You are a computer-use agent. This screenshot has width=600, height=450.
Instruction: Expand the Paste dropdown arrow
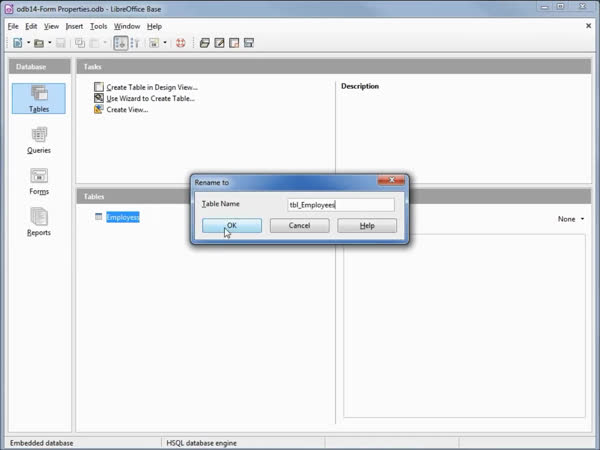[x=105, y=42]
